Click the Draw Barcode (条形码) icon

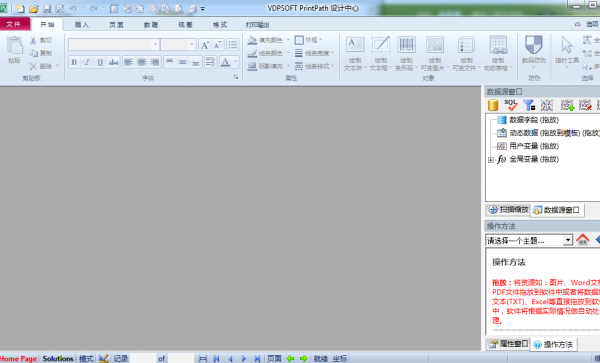tap(406, 44)
